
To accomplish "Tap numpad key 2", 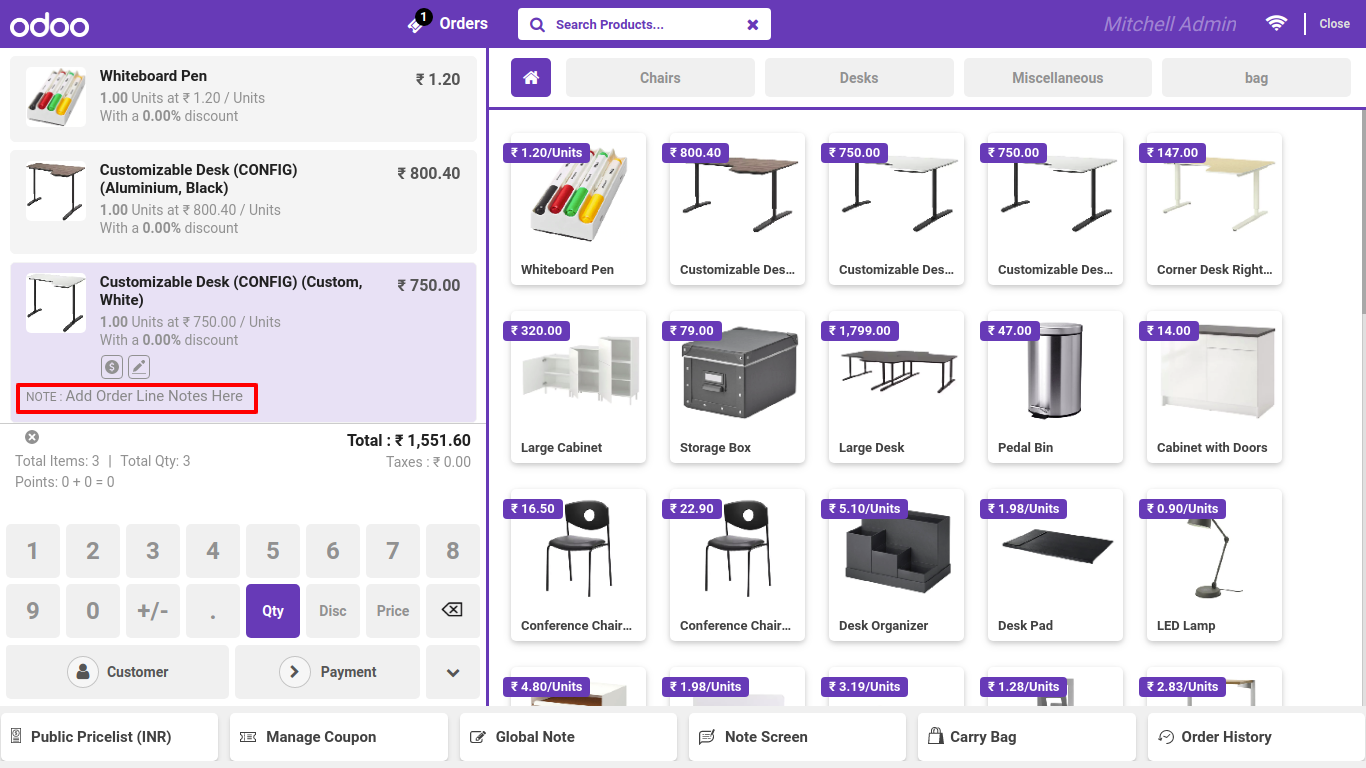I will tap(93, 551).
